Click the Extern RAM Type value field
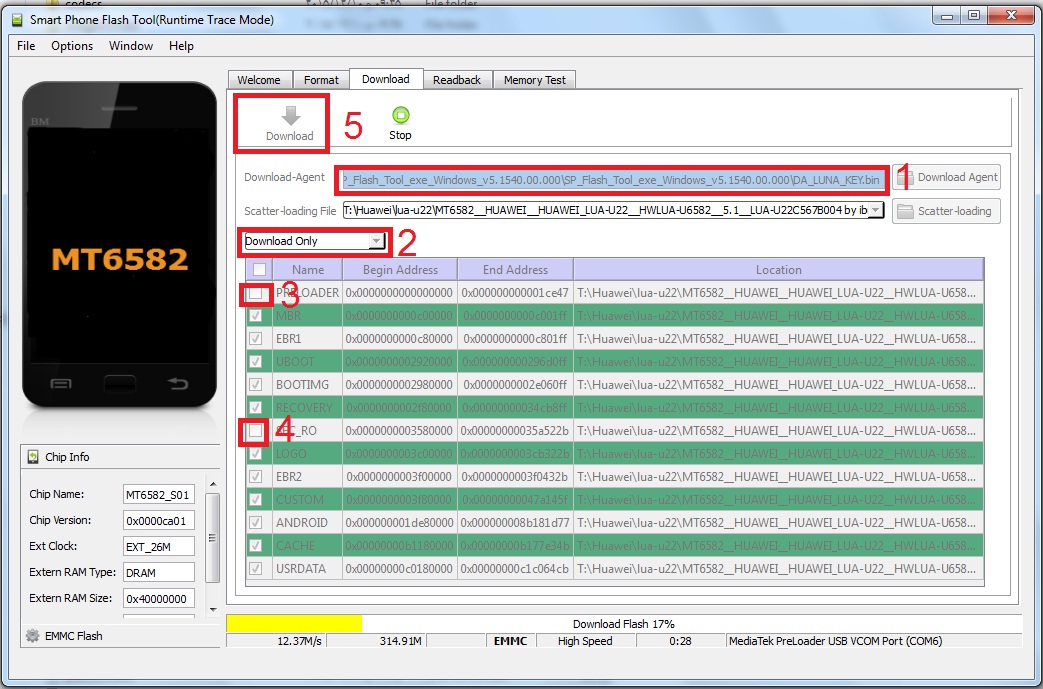The height and width of the screenshot is (689, 1043). [159, 573]
